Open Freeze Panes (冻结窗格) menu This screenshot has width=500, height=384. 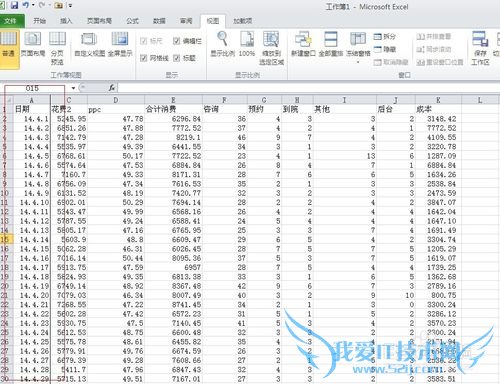coord(358,47)
